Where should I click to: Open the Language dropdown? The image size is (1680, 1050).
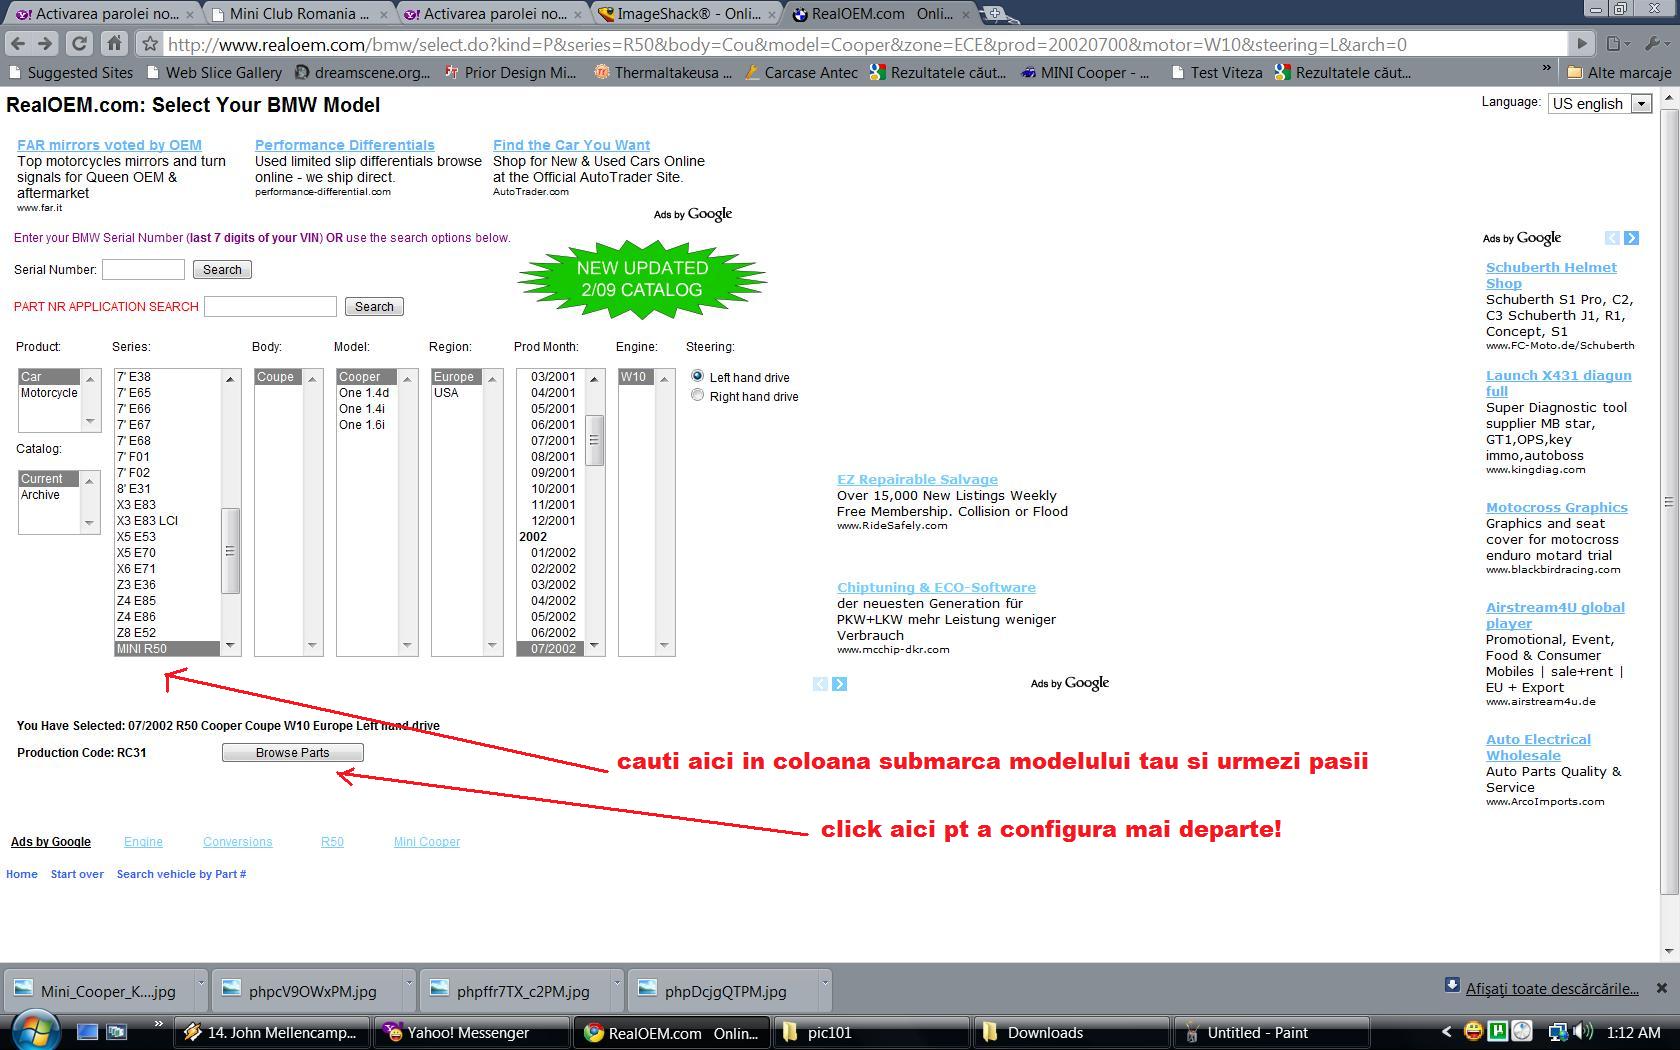pos(1599,103)
